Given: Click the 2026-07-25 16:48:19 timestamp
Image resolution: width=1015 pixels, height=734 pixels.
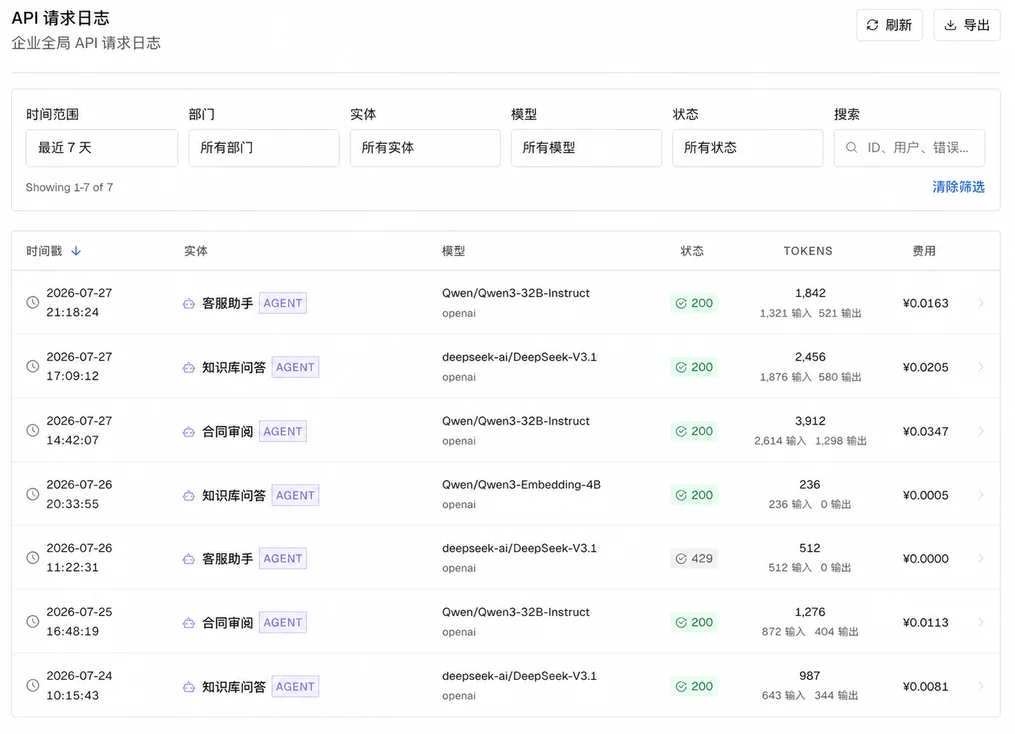Looking at the screenshot, I should [79, 621].
